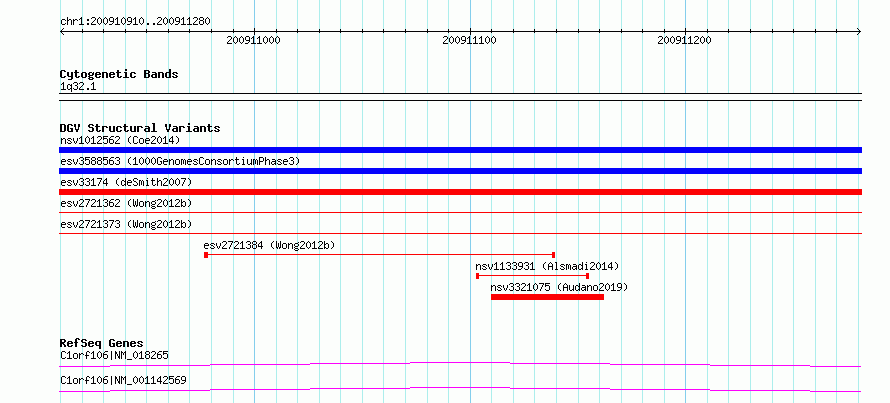
Task: Click the thick red nsv3321075 variant bar
Action: 547,297
